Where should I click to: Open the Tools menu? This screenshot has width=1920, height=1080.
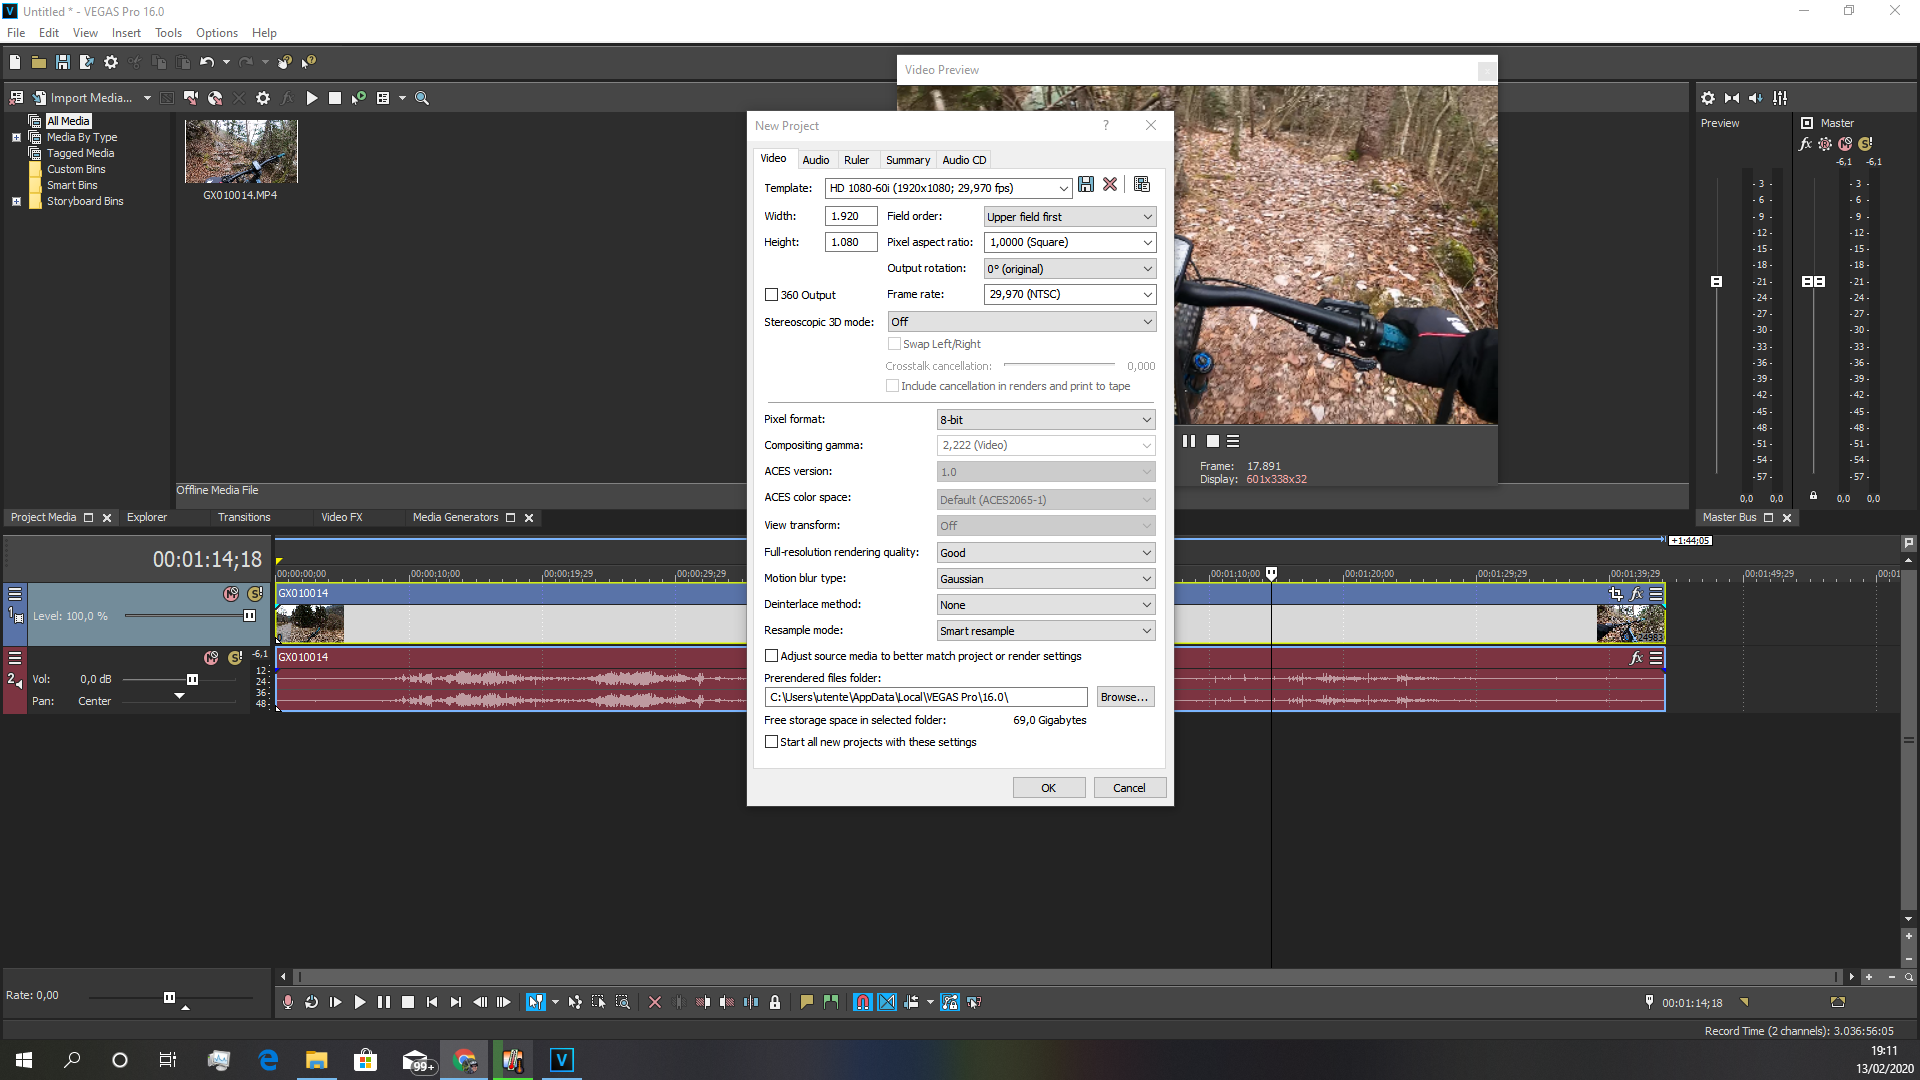[x=168, y=33]
